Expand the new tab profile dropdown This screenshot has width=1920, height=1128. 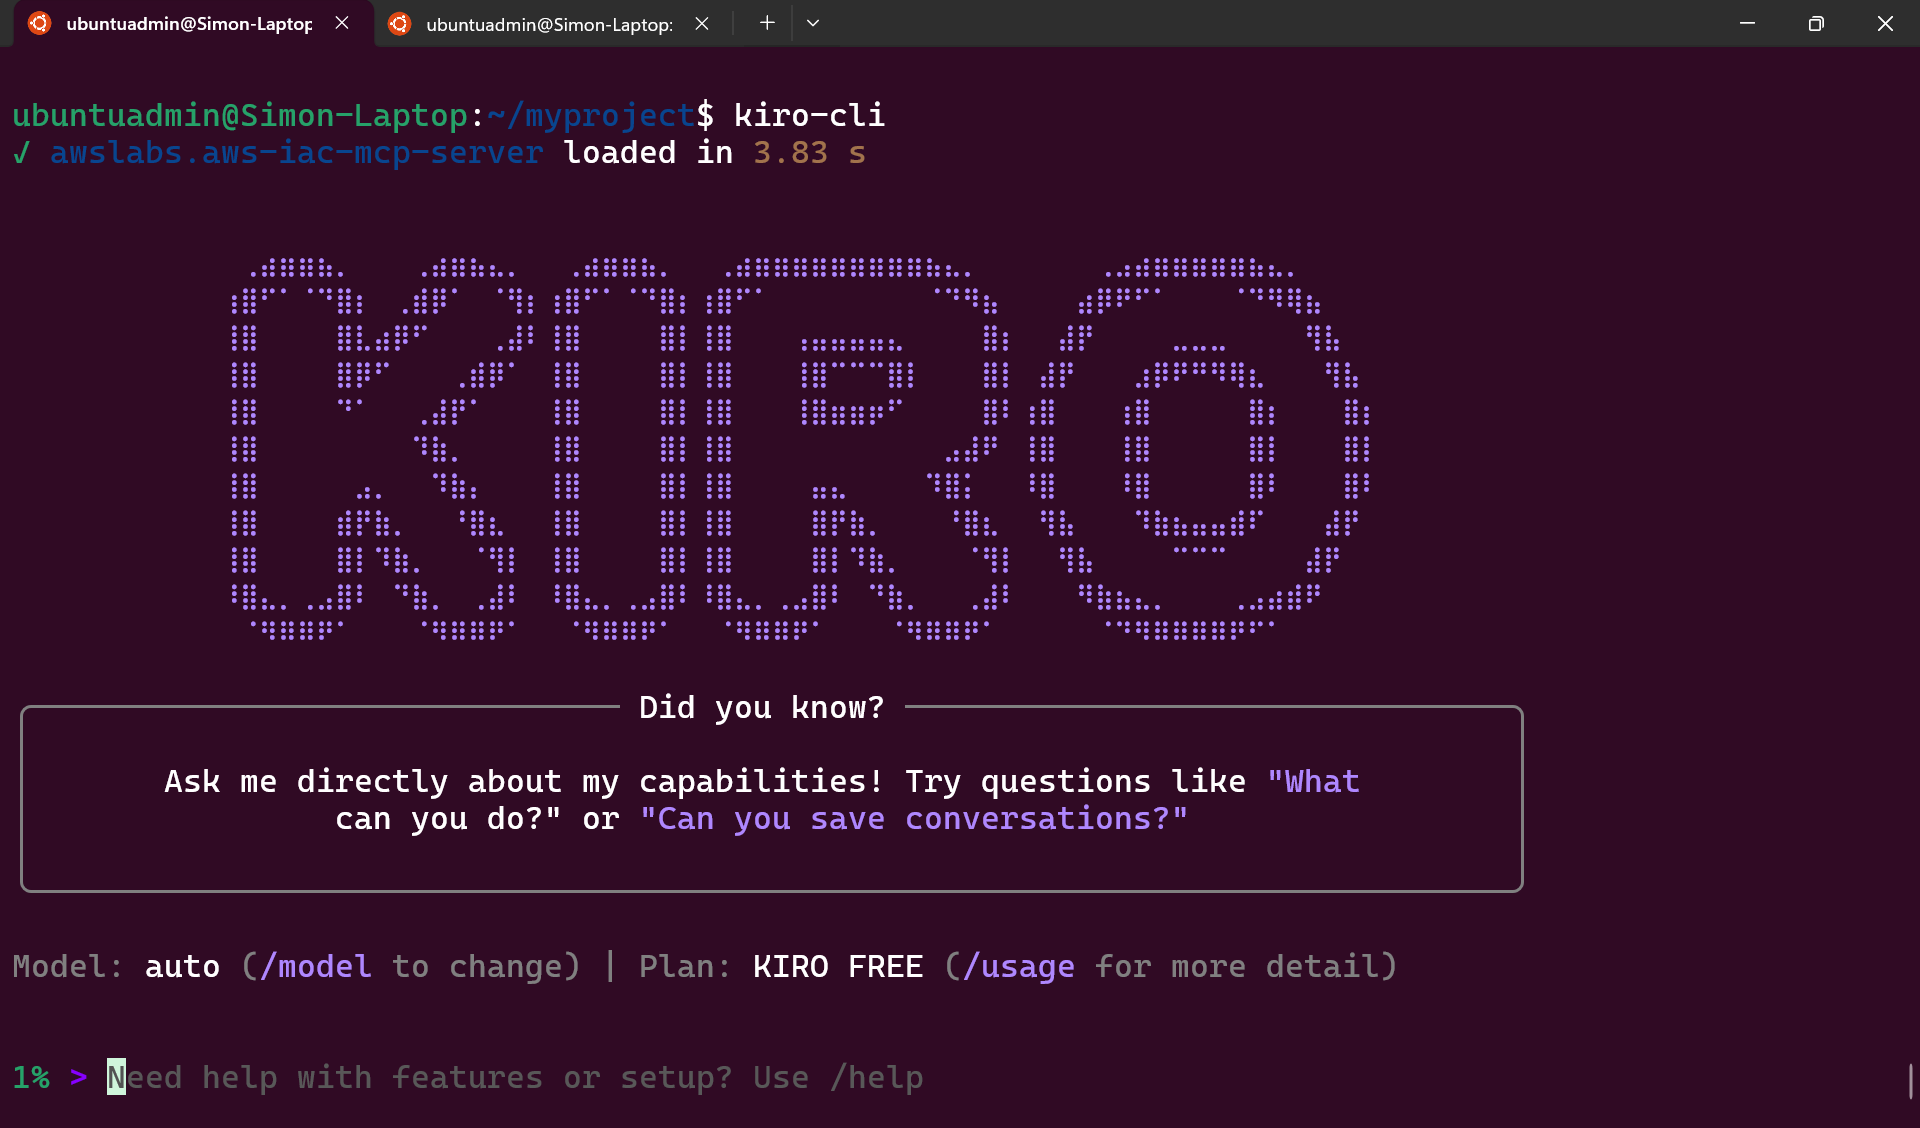813,23
